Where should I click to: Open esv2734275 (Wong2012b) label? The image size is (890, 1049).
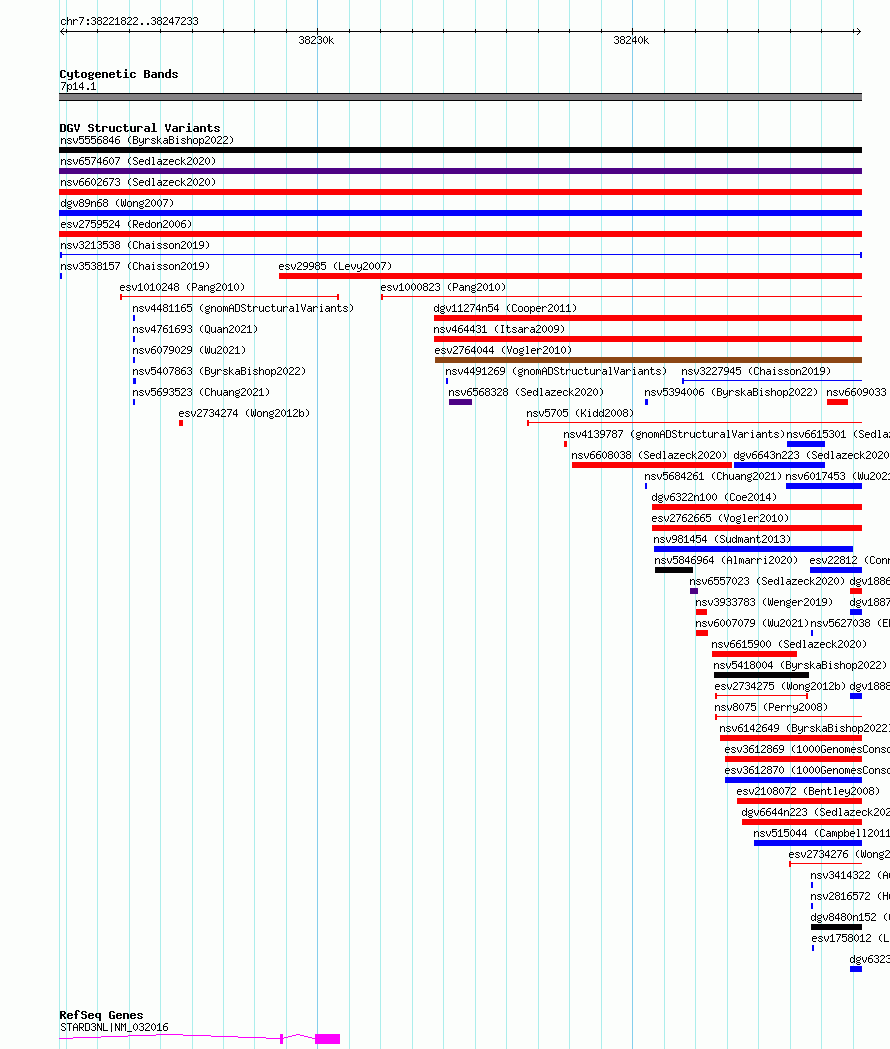point(780,686)
